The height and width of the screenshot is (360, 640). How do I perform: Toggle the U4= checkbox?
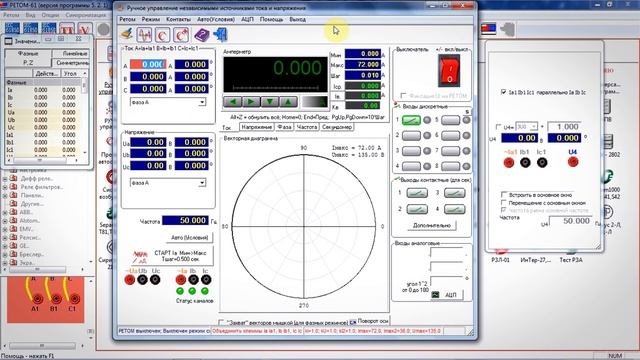[498, 127]
